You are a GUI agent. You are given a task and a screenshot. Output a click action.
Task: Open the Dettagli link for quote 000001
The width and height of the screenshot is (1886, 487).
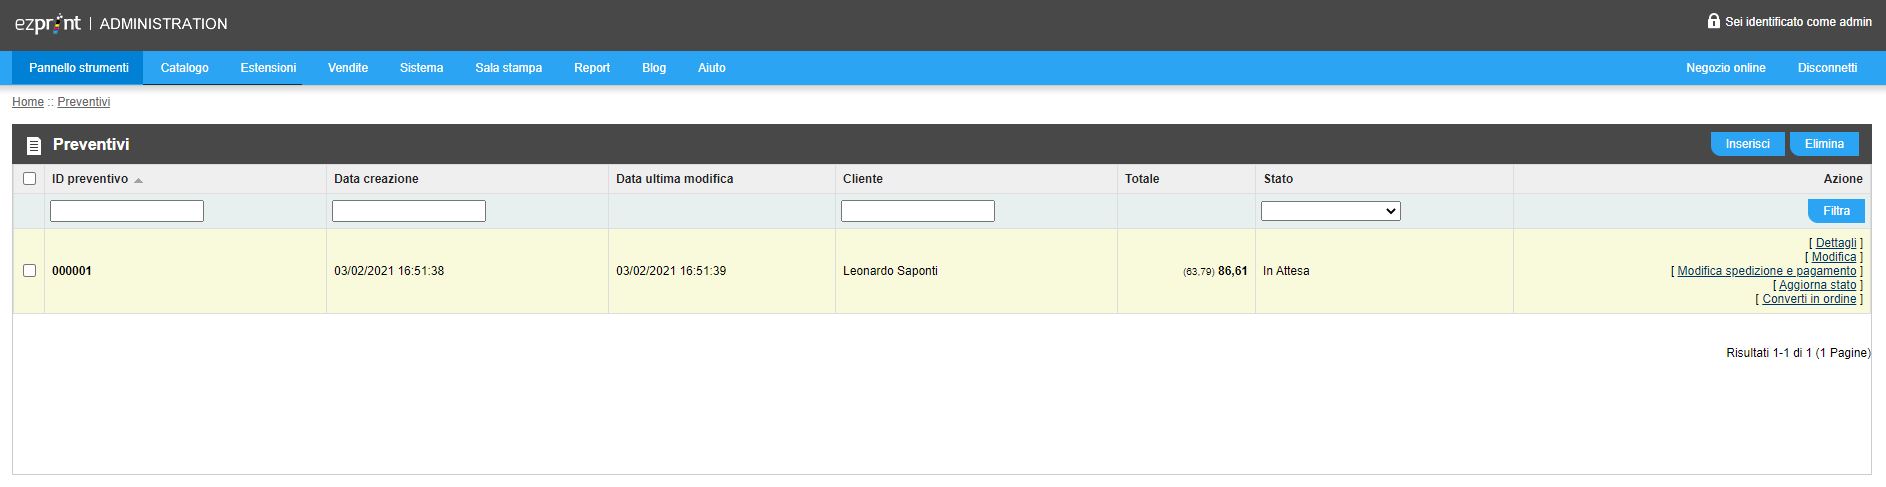coord(1836,243)
